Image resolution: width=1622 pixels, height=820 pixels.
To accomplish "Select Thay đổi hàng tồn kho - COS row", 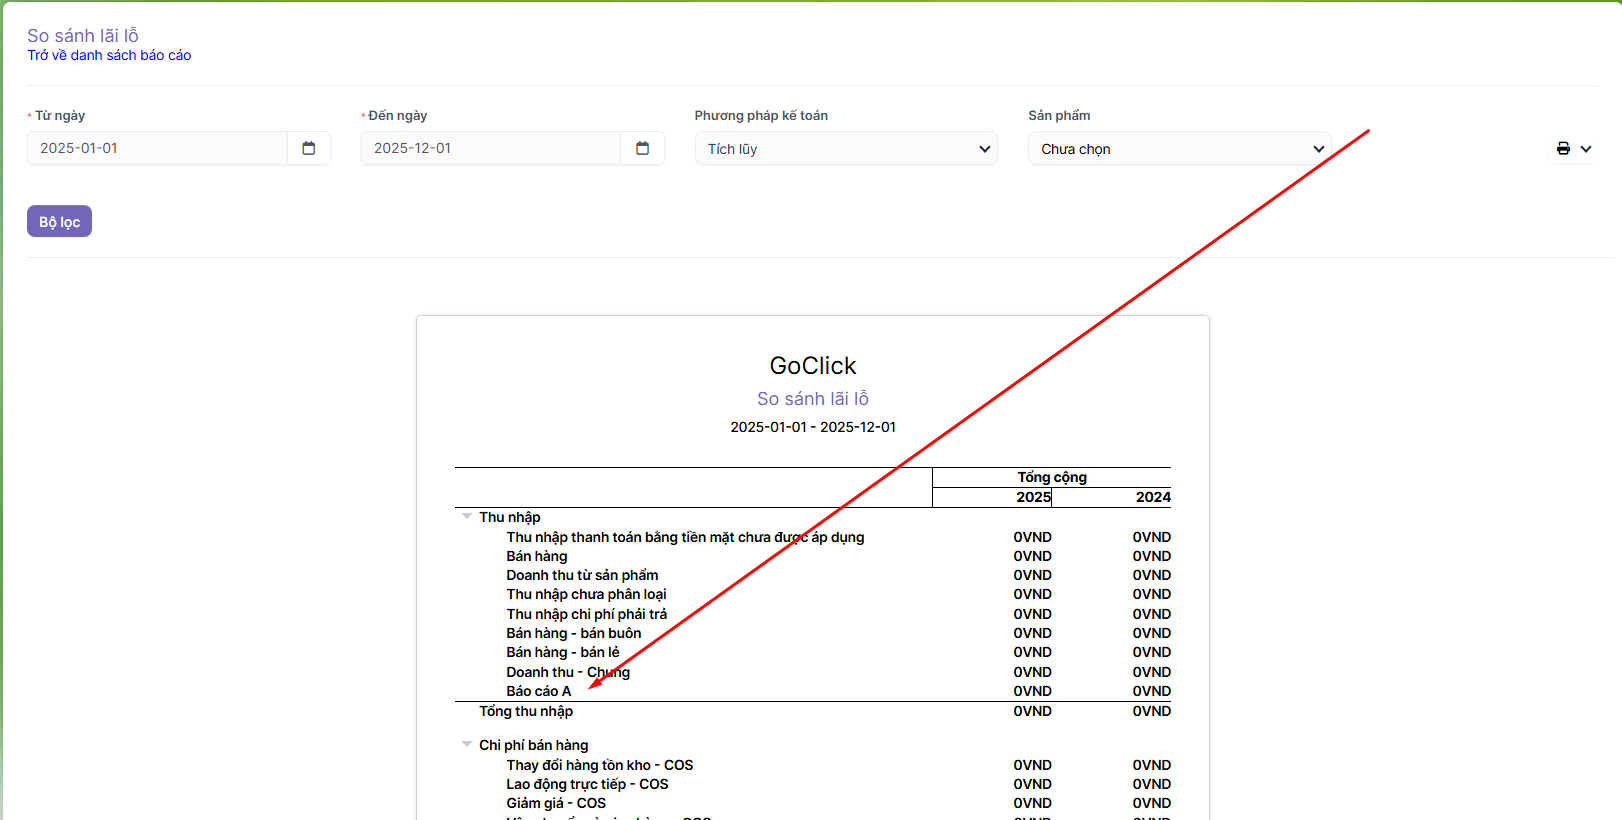I will coord(599,765).
